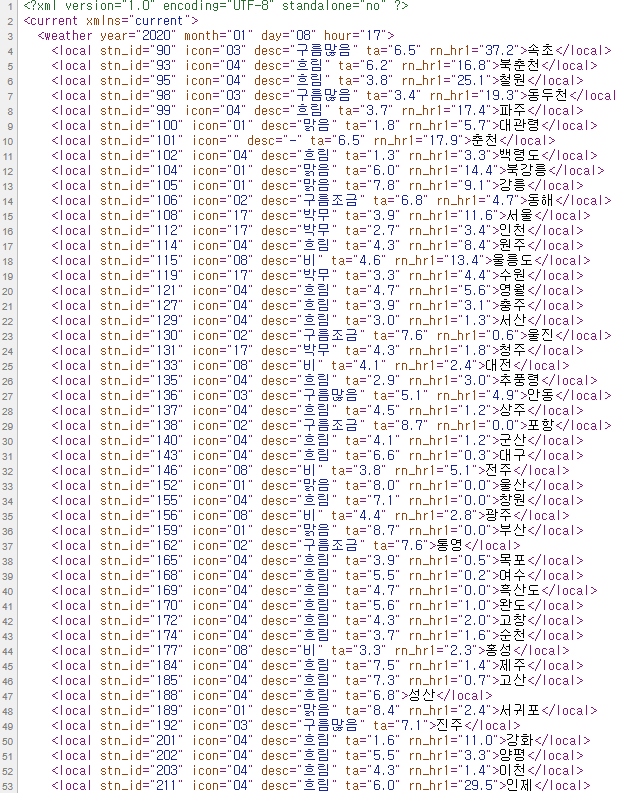
Task: Select station name 인천
Action: [x=513, y=231]
